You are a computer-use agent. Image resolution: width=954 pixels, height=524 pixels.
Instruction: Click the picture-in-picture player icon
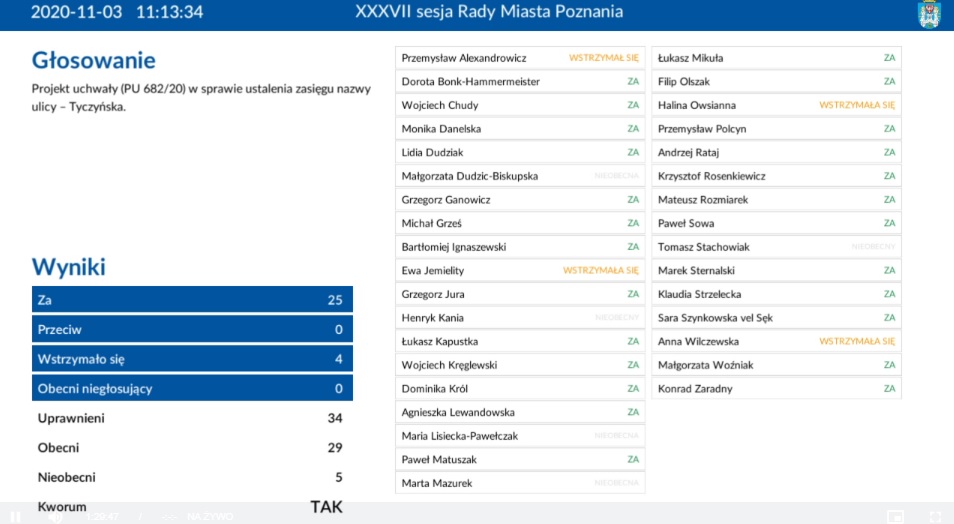pos(895,516)
